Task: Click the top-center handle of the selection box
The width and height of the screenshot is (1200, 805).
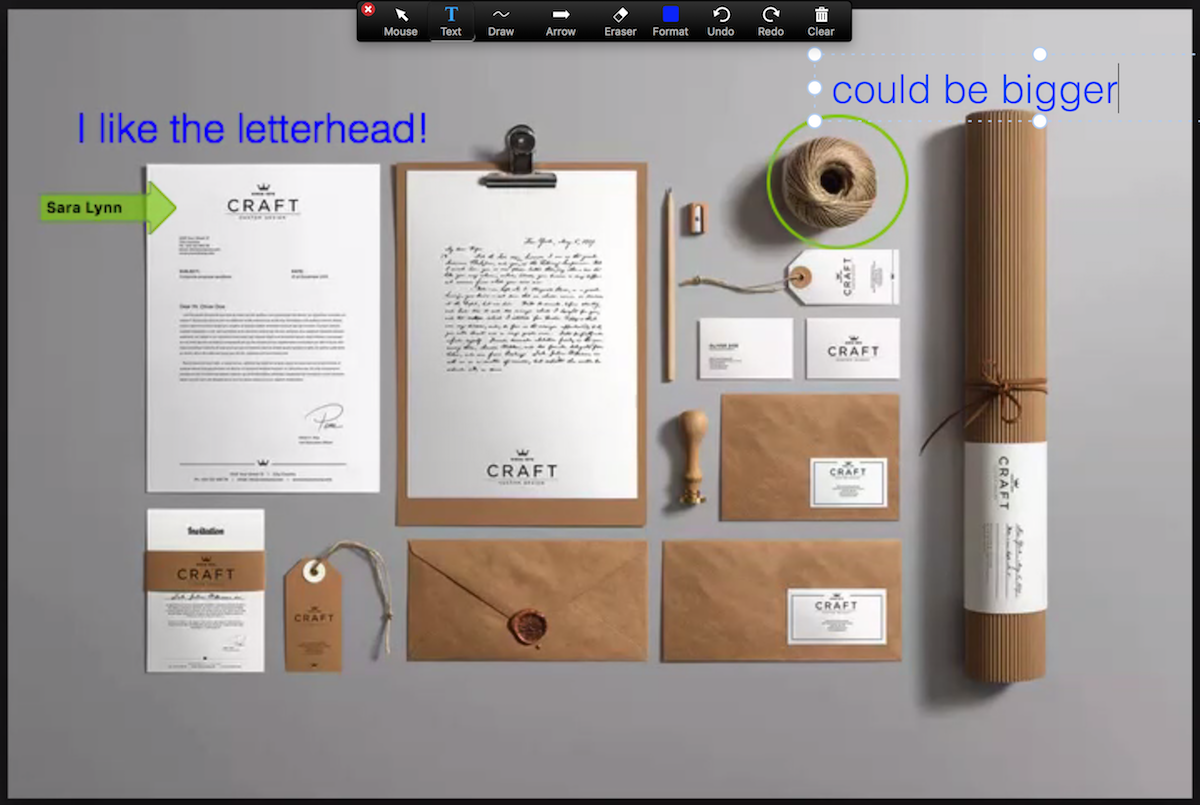Action: (1040, 55)
